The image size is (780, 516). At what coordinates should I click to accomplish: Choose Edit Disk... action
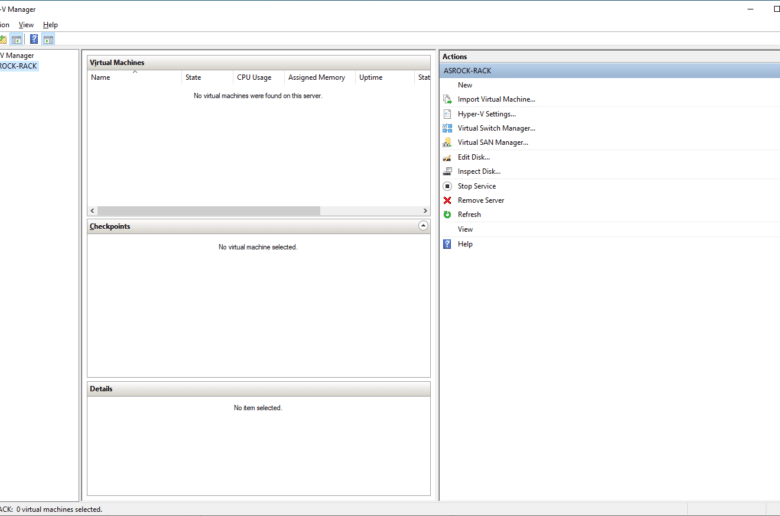474,157
